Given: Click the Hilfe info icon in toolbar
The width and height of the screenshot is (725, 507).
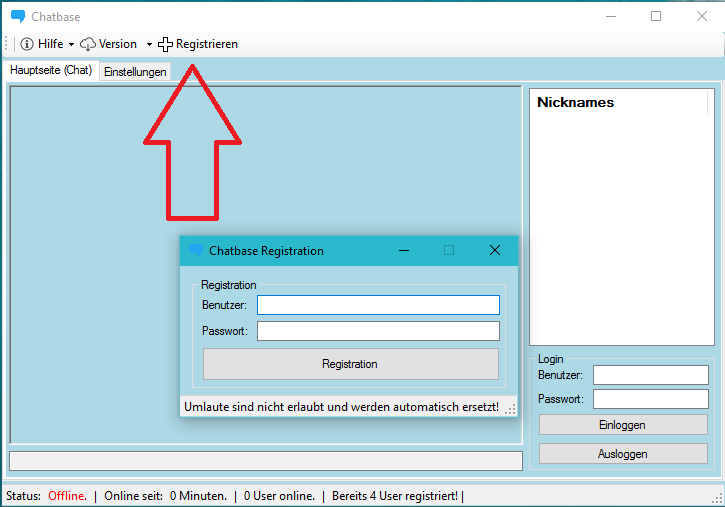Looking at the screenshot, I should (x=27, y=44).
